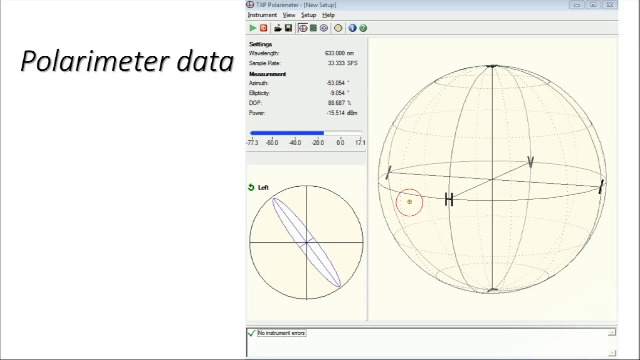Click the Measurement heading
640x360 pixels.
point(267,74)
